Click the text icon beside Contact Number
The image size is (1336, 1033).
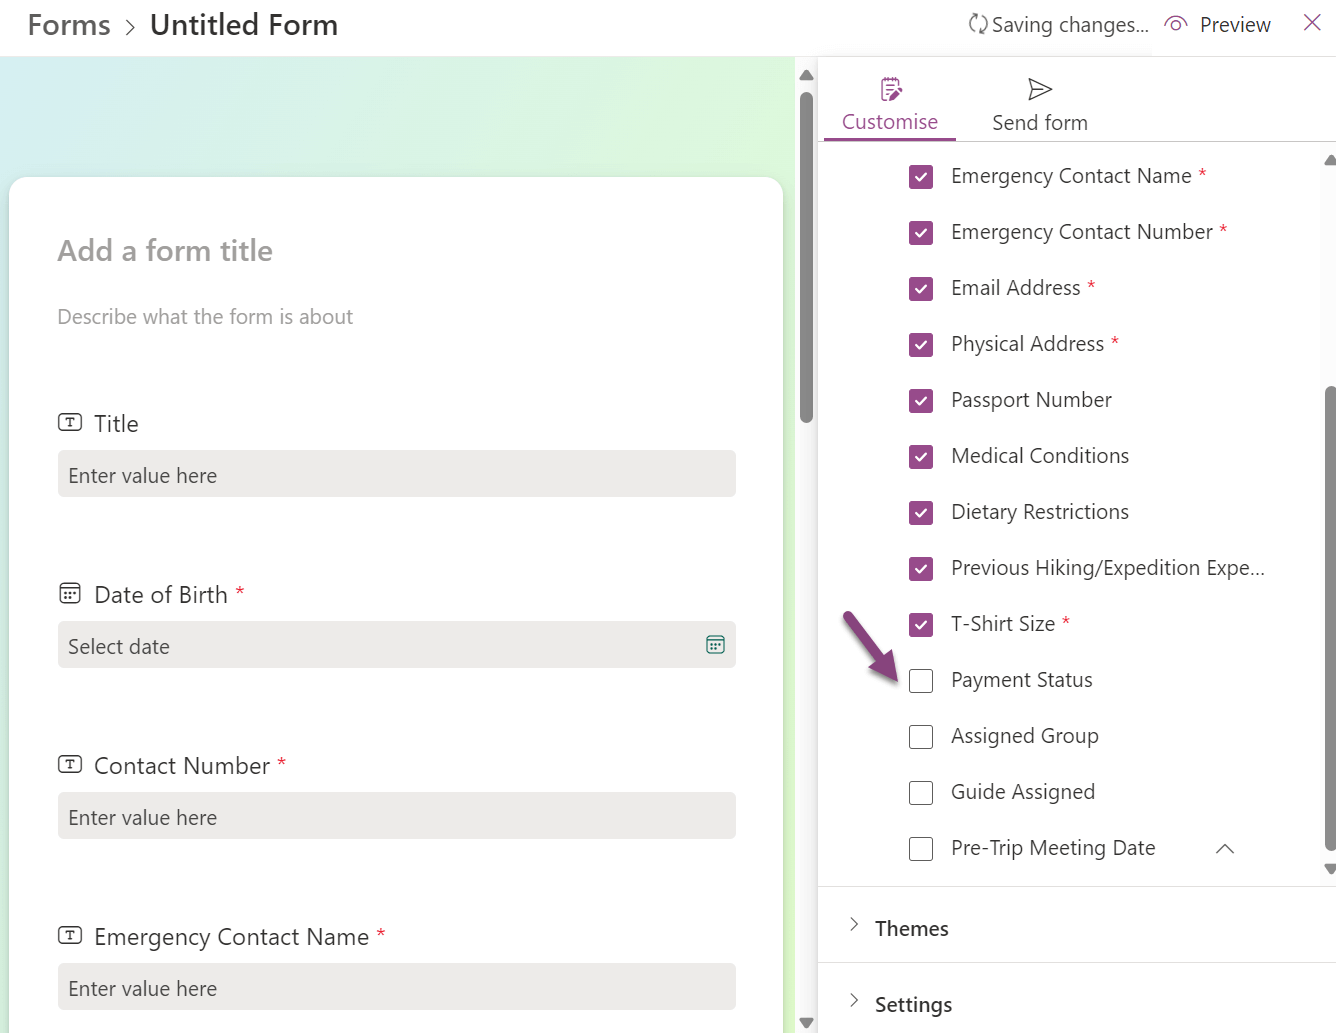click(x=70, y=765)
